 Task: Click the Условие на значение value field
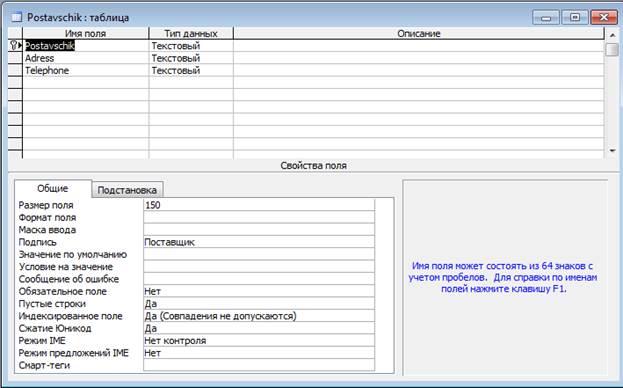(259, 266)
